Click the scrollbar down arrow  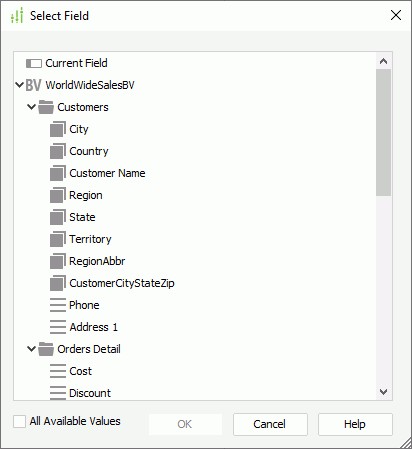383,392
